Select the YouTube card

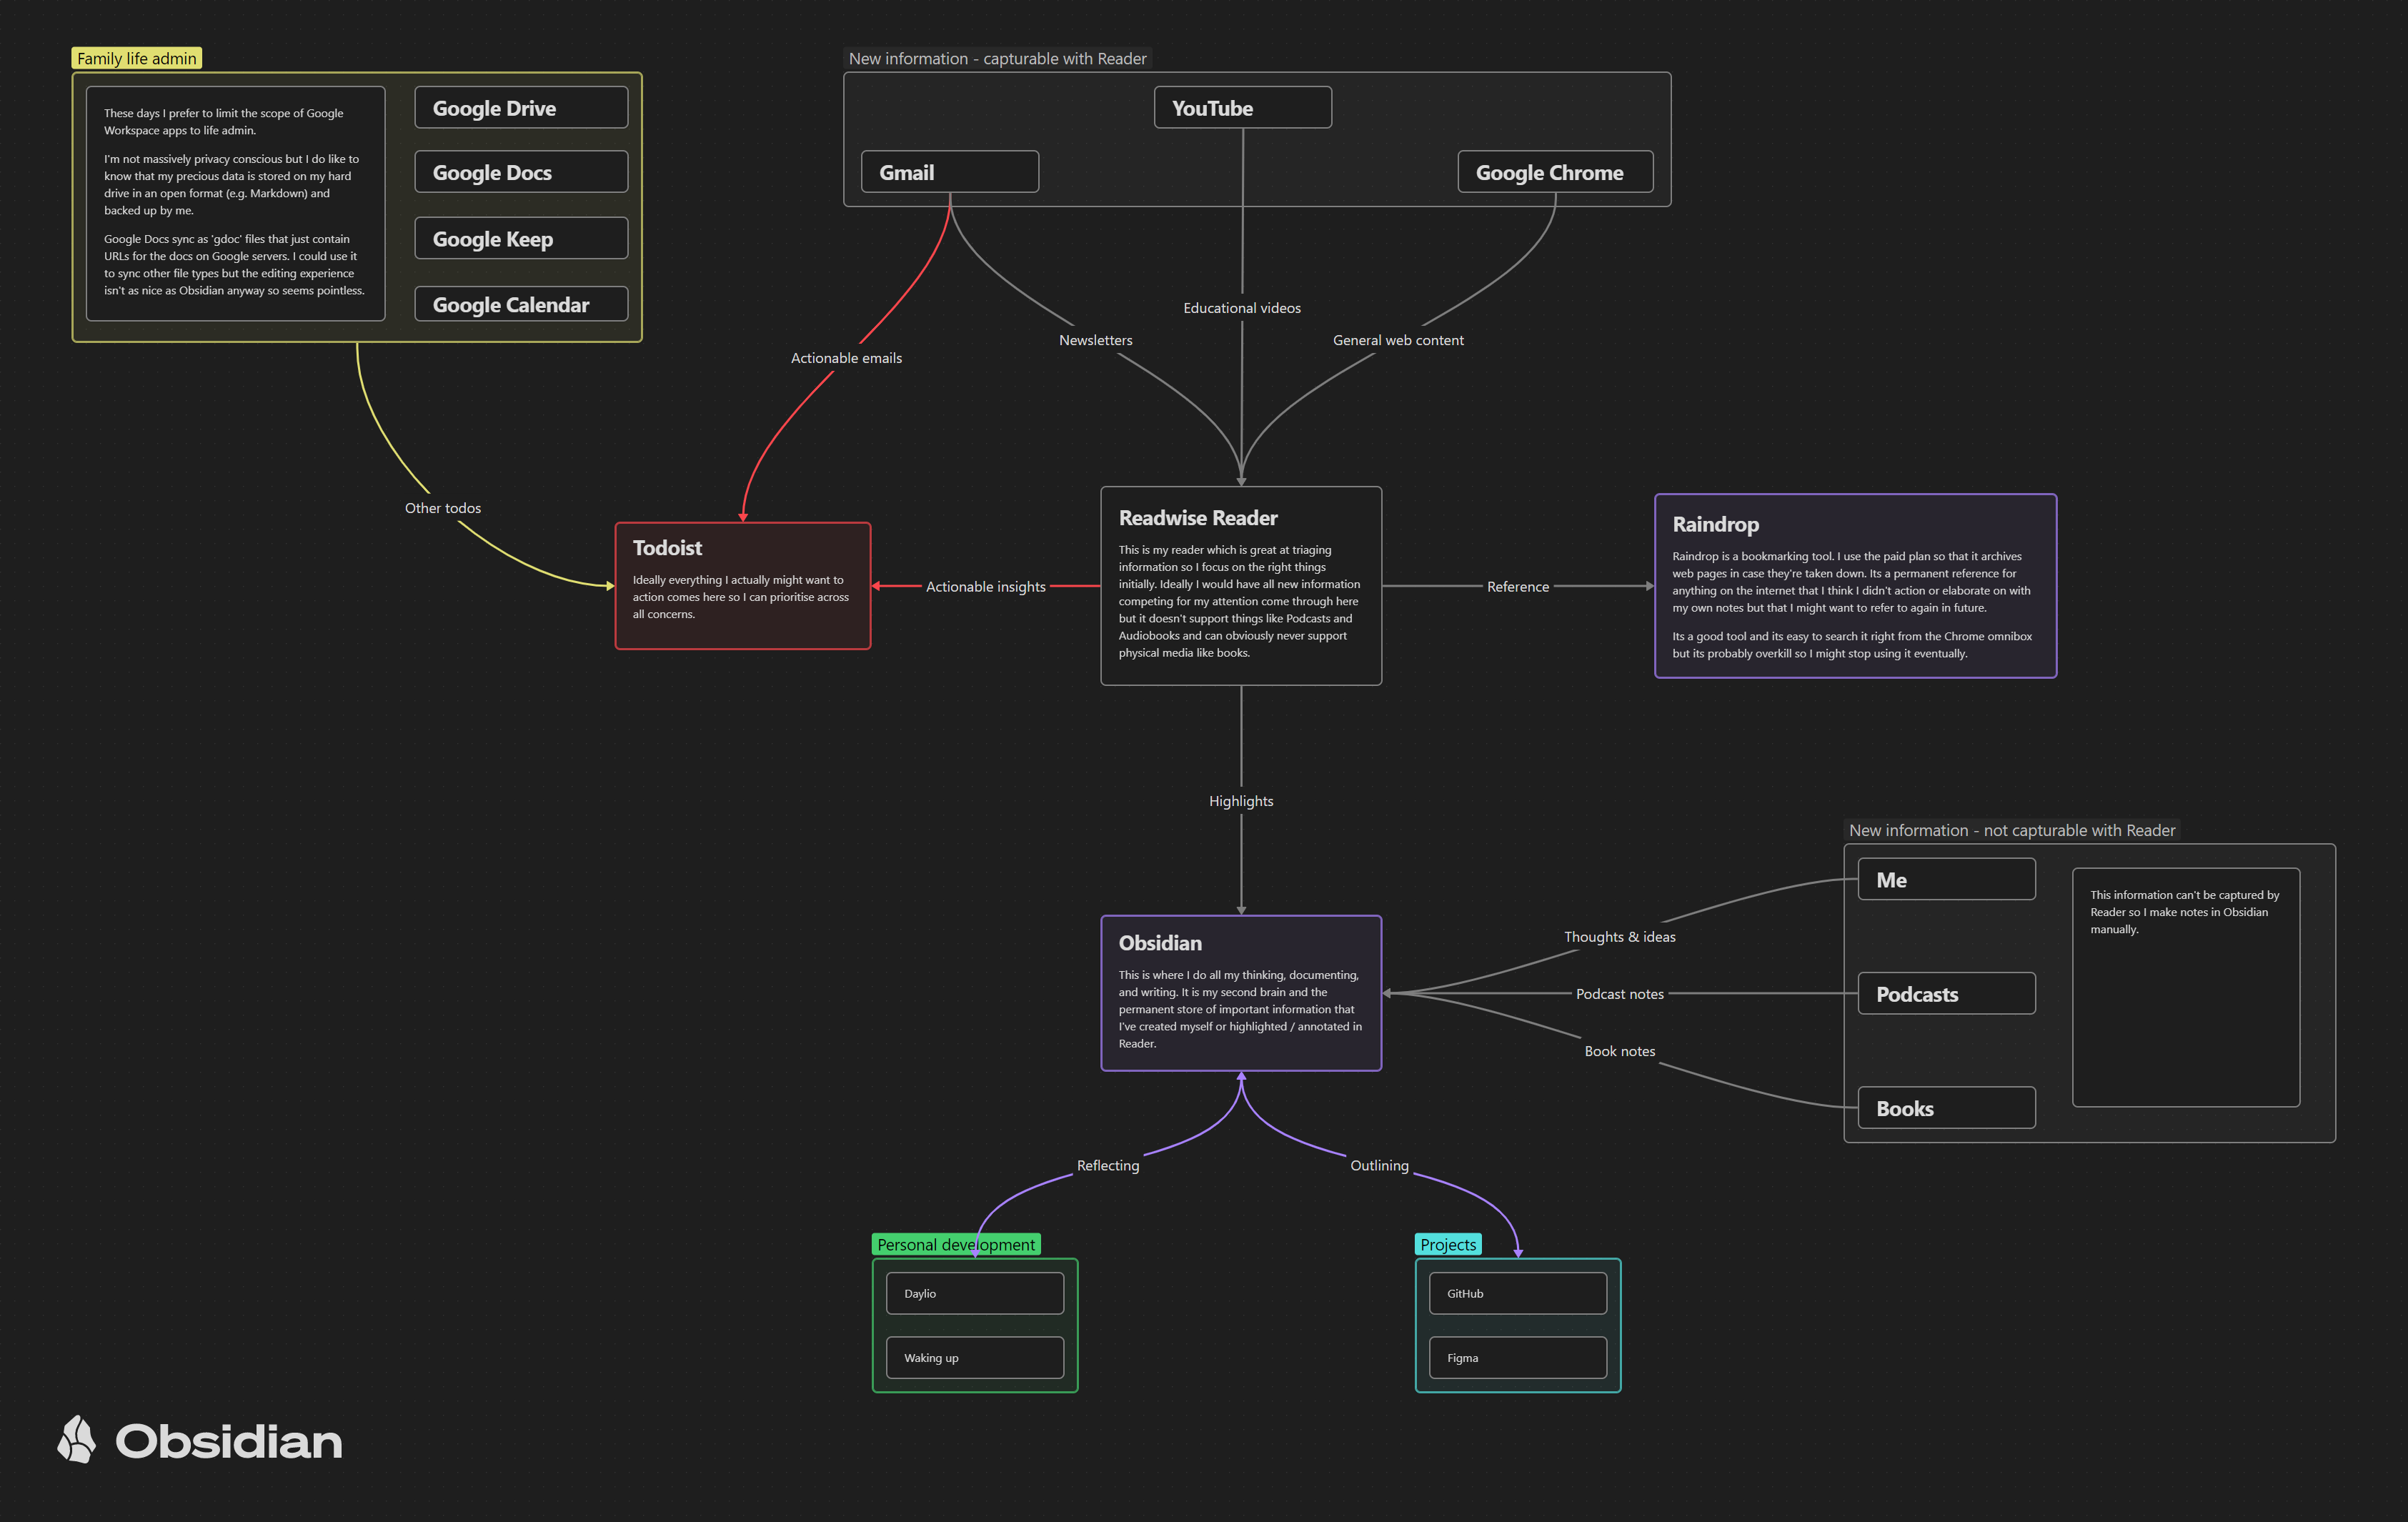1242,107
